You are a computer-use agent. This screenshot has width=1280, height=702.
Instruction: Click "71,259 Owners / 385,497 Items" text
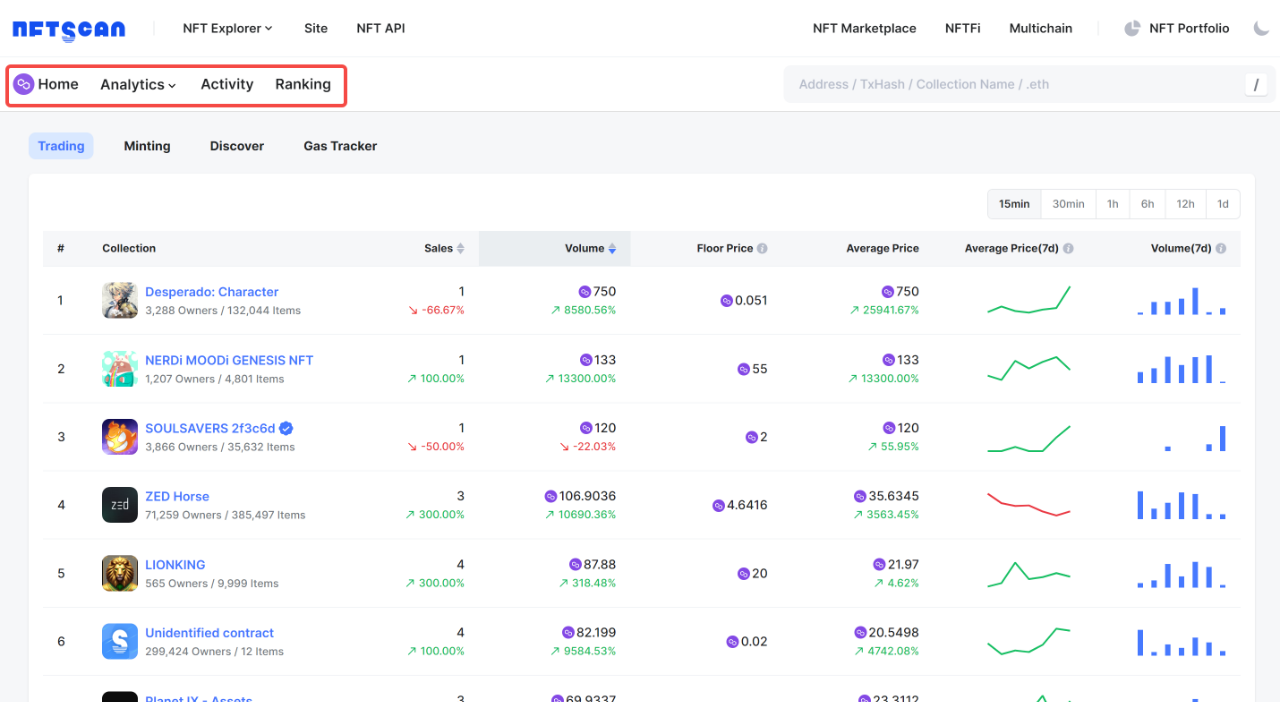coord(225,515)
